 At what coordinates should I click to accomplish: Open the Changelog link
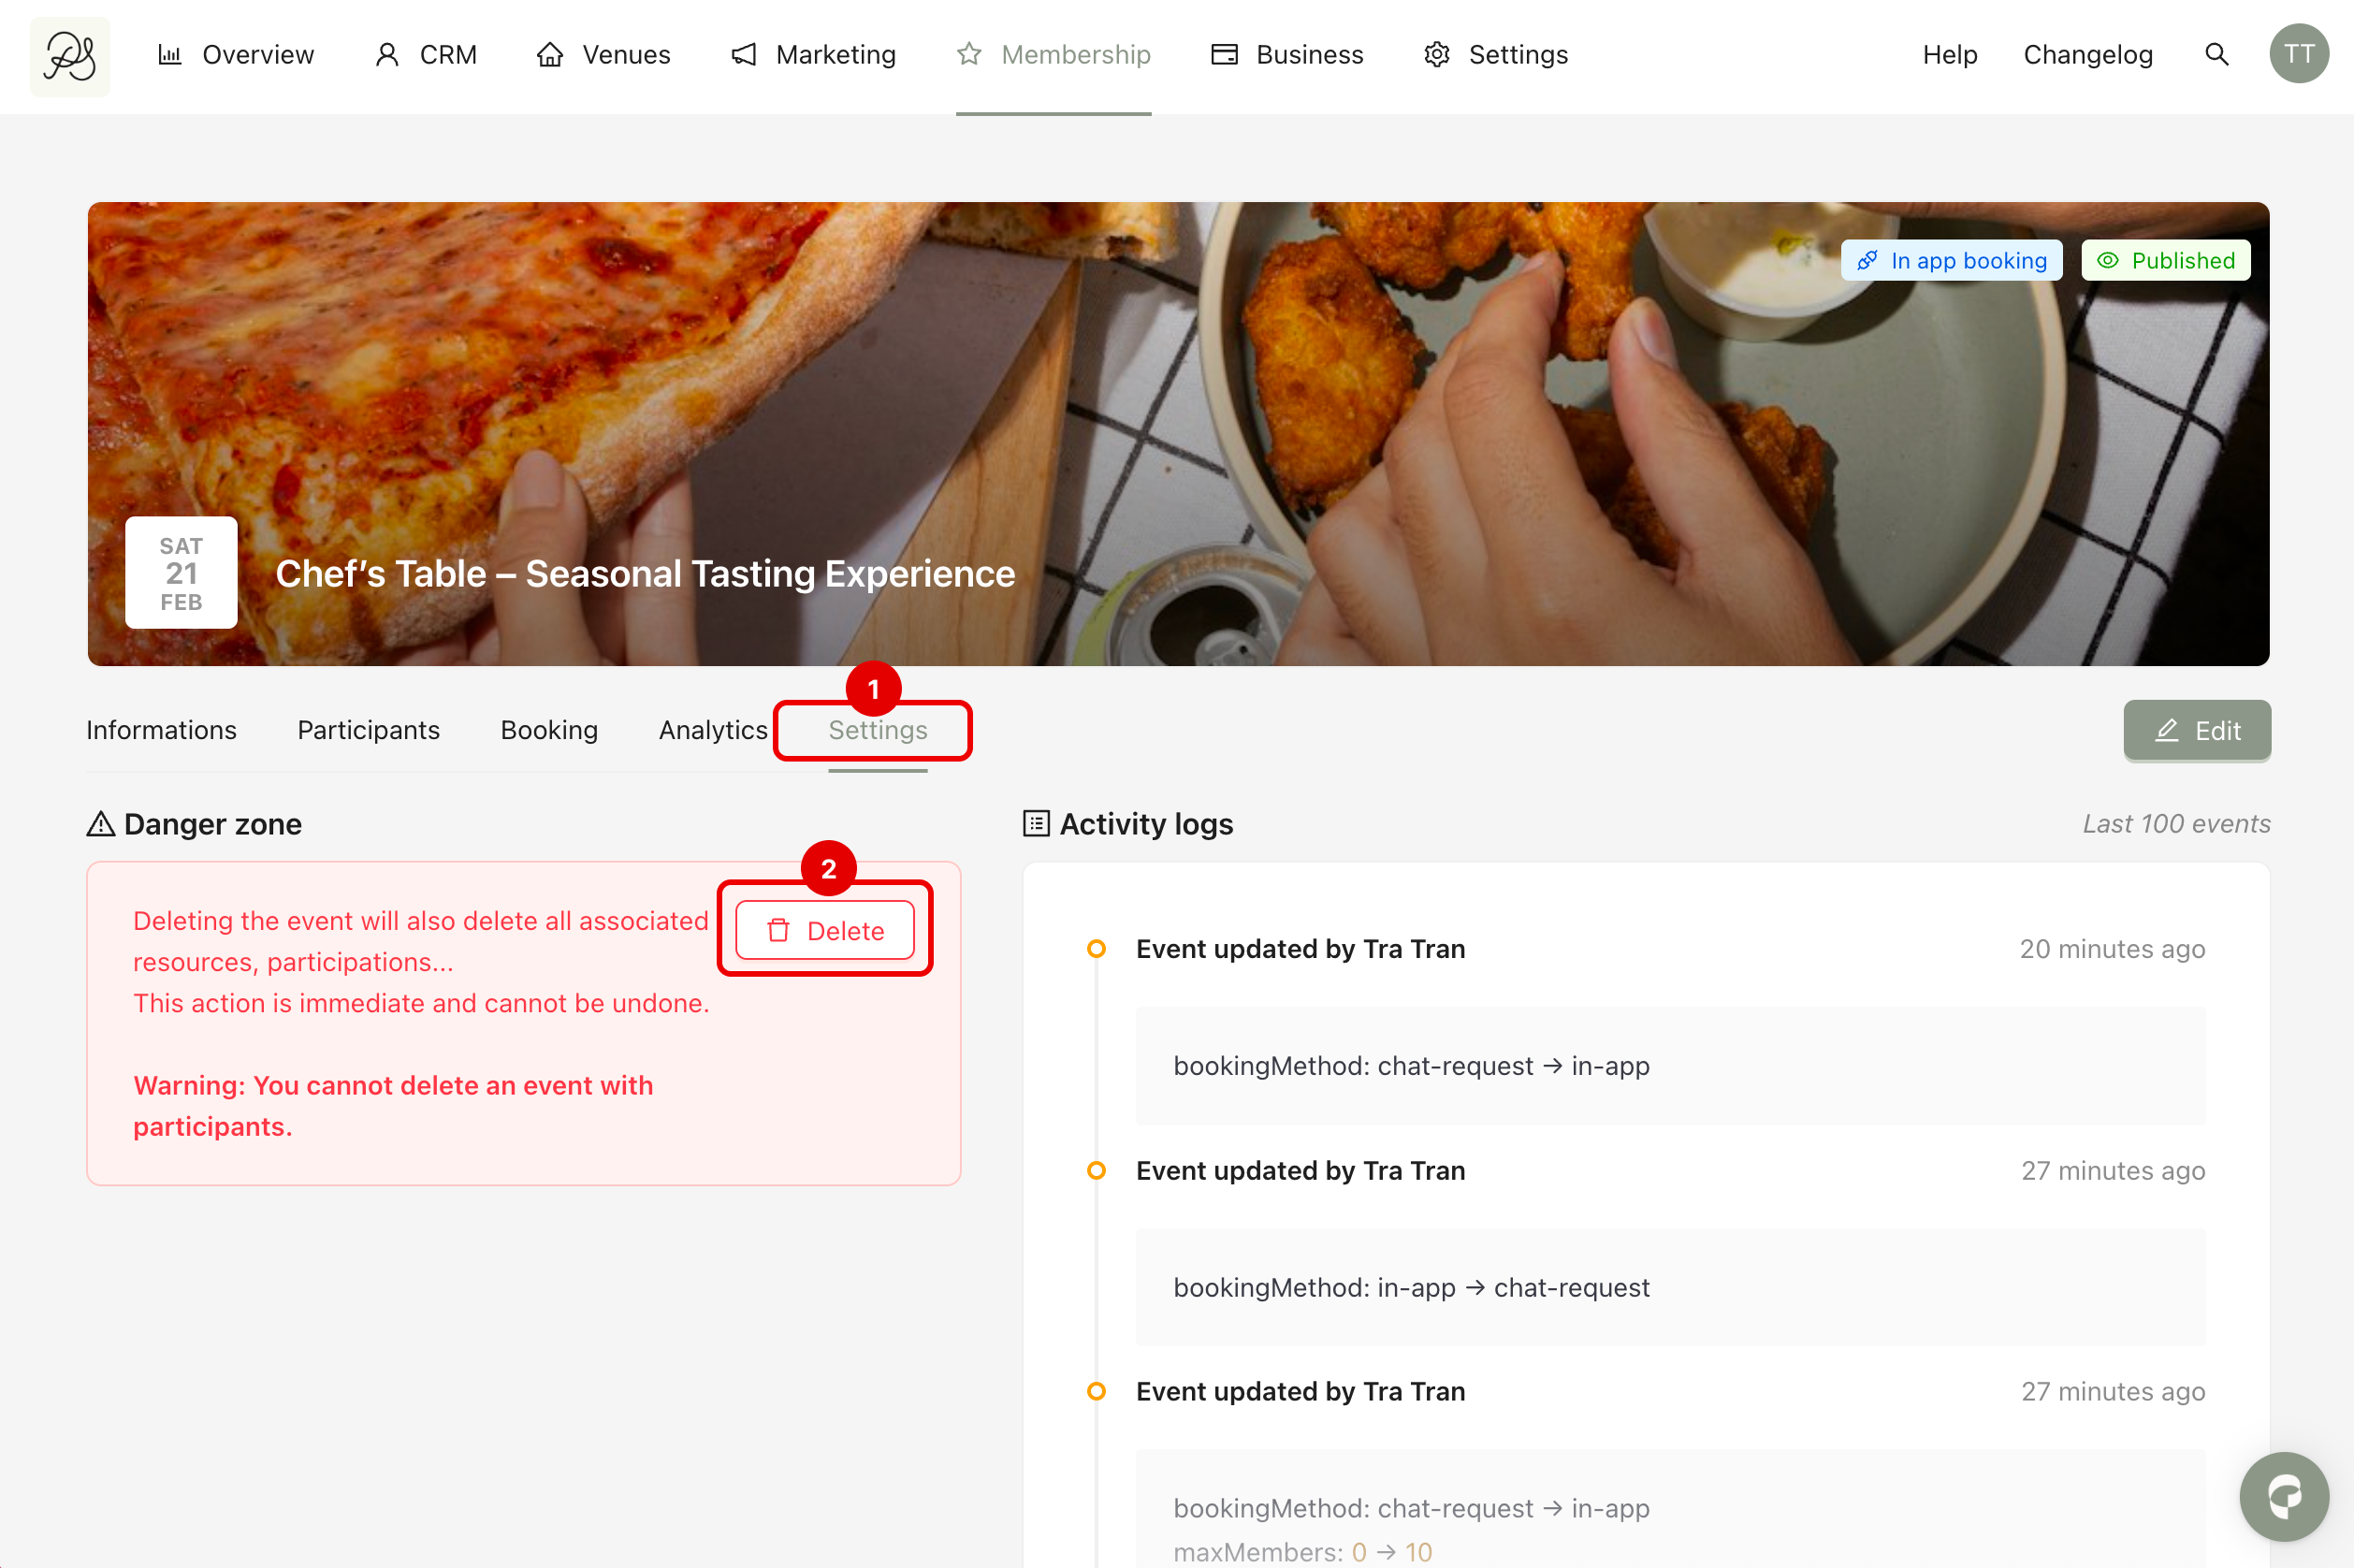(2088, 55)
